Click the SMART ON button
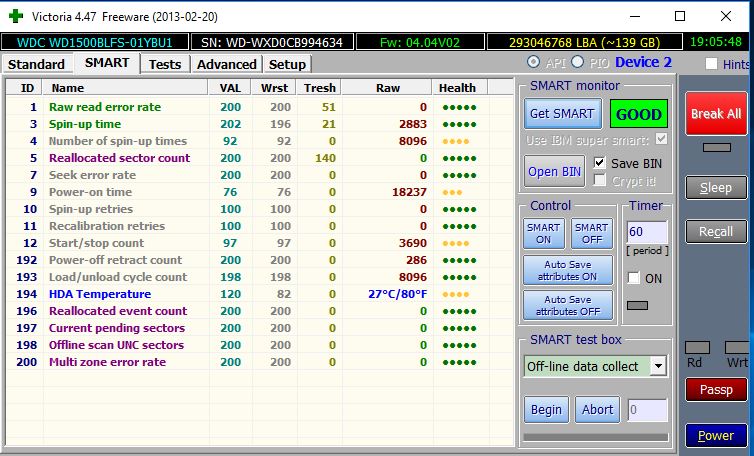 click(x=543, y=233)
